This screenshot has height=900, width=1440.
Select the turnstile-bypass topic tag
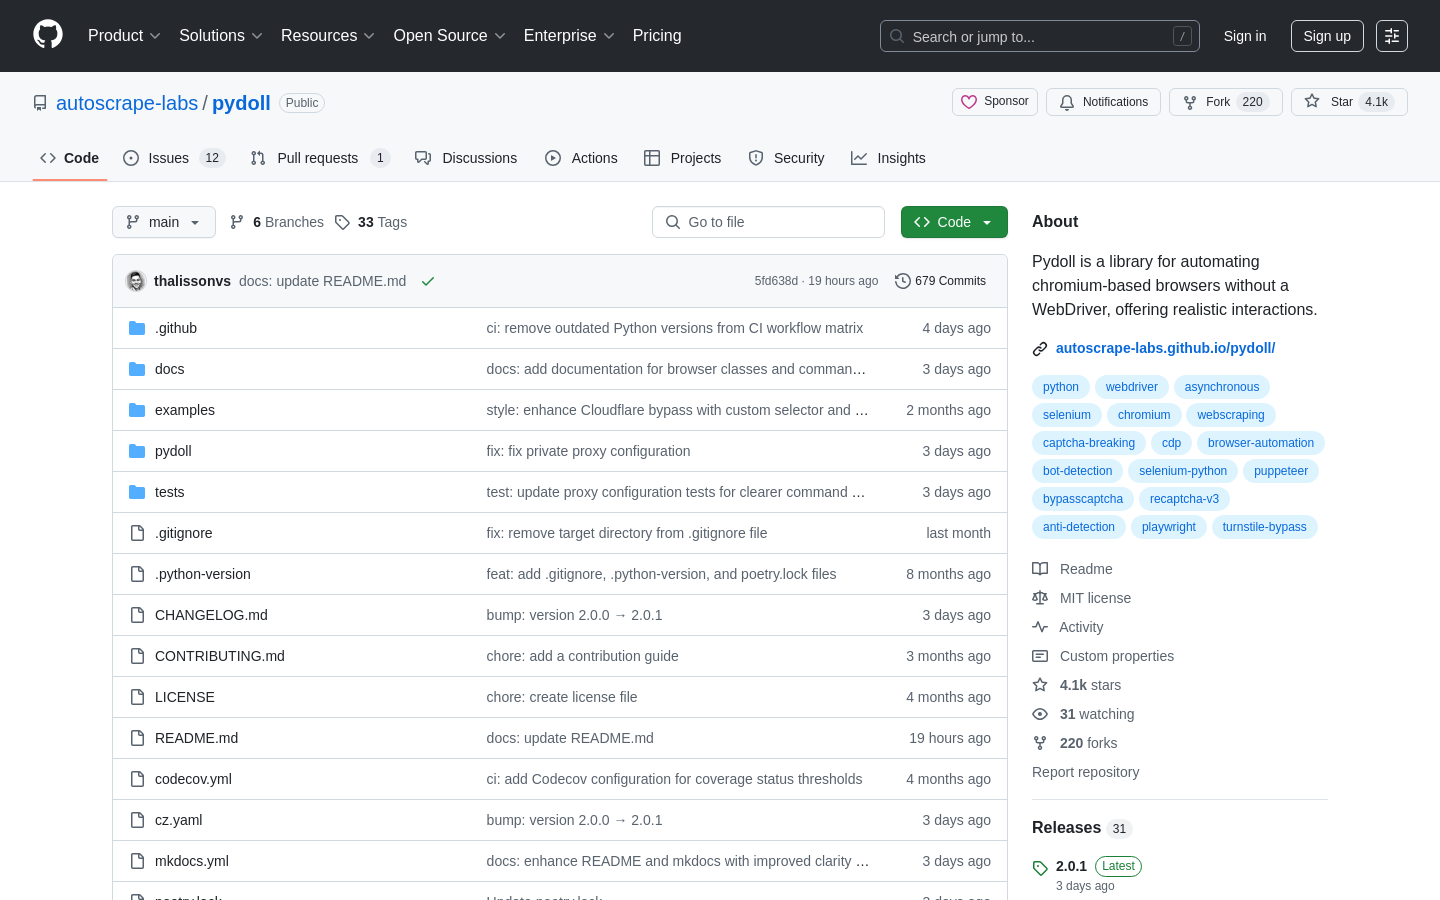point(1264,527)
